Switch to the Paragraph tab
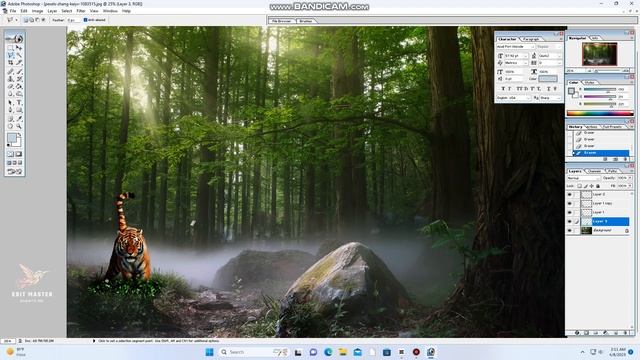The image size is (640, 360). [531, 39]
